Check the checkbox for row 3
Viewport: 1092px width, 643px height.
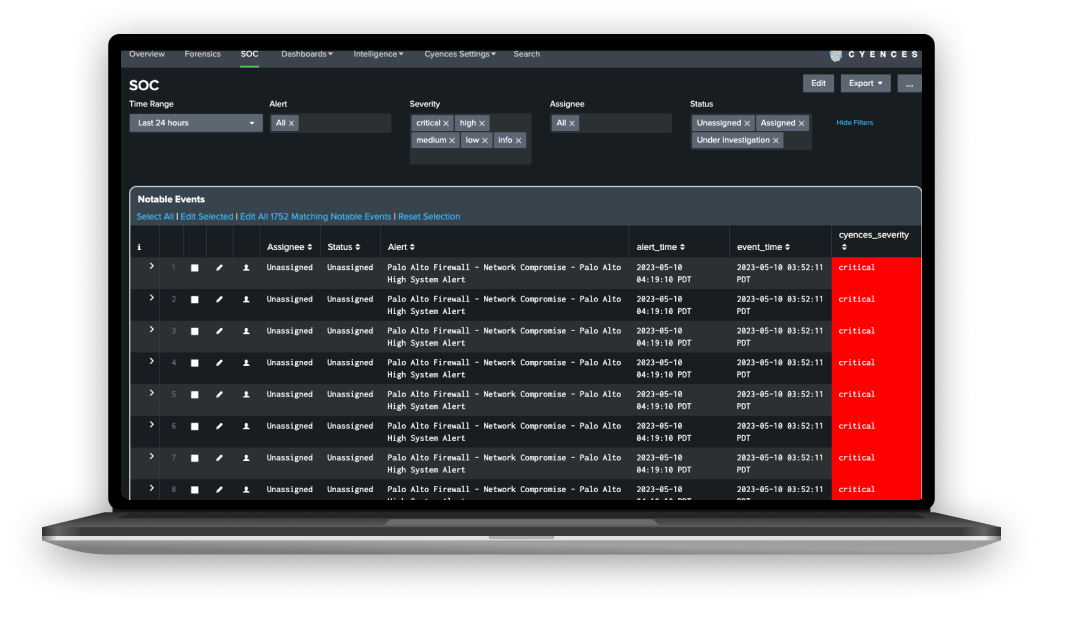(195, 332)
